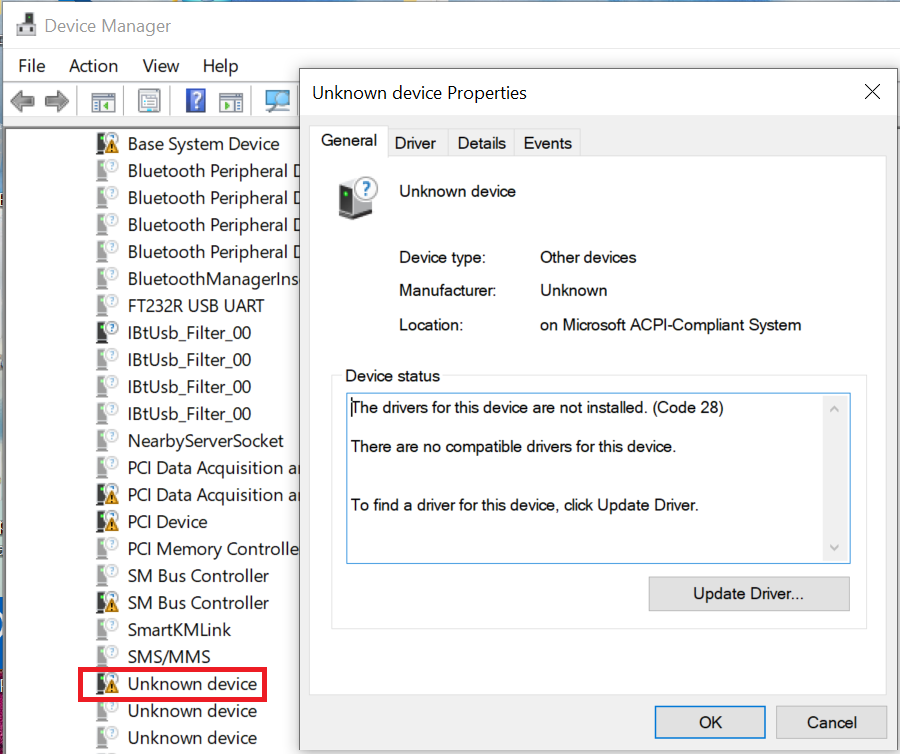Select PCI Device entry

(167, 522)
